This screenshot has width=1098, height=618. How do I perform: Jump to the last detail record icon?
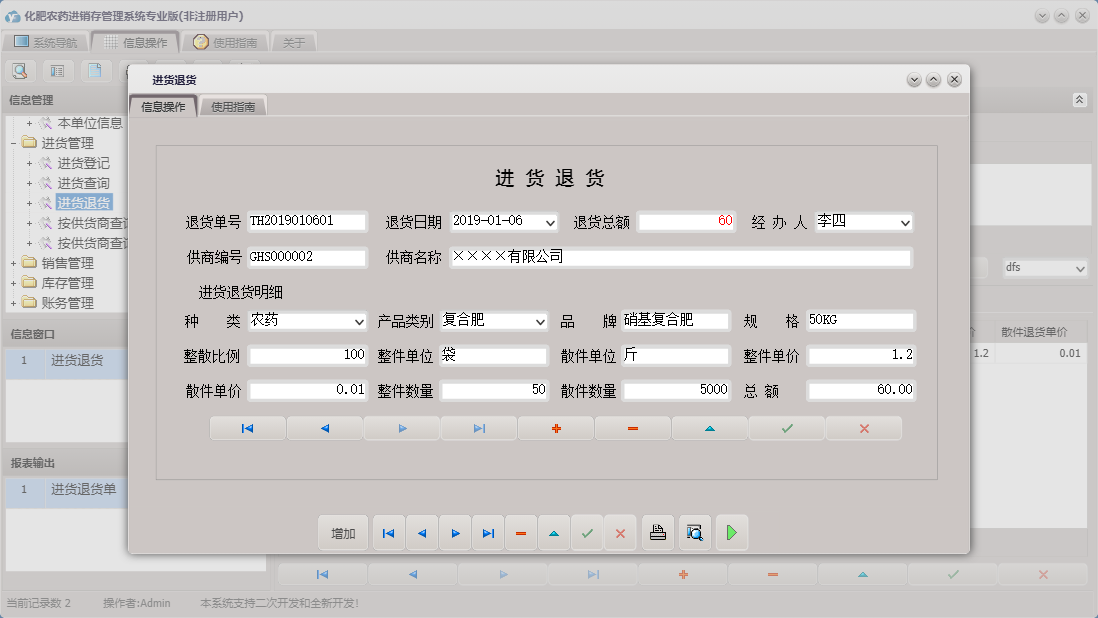click(479, 428)
